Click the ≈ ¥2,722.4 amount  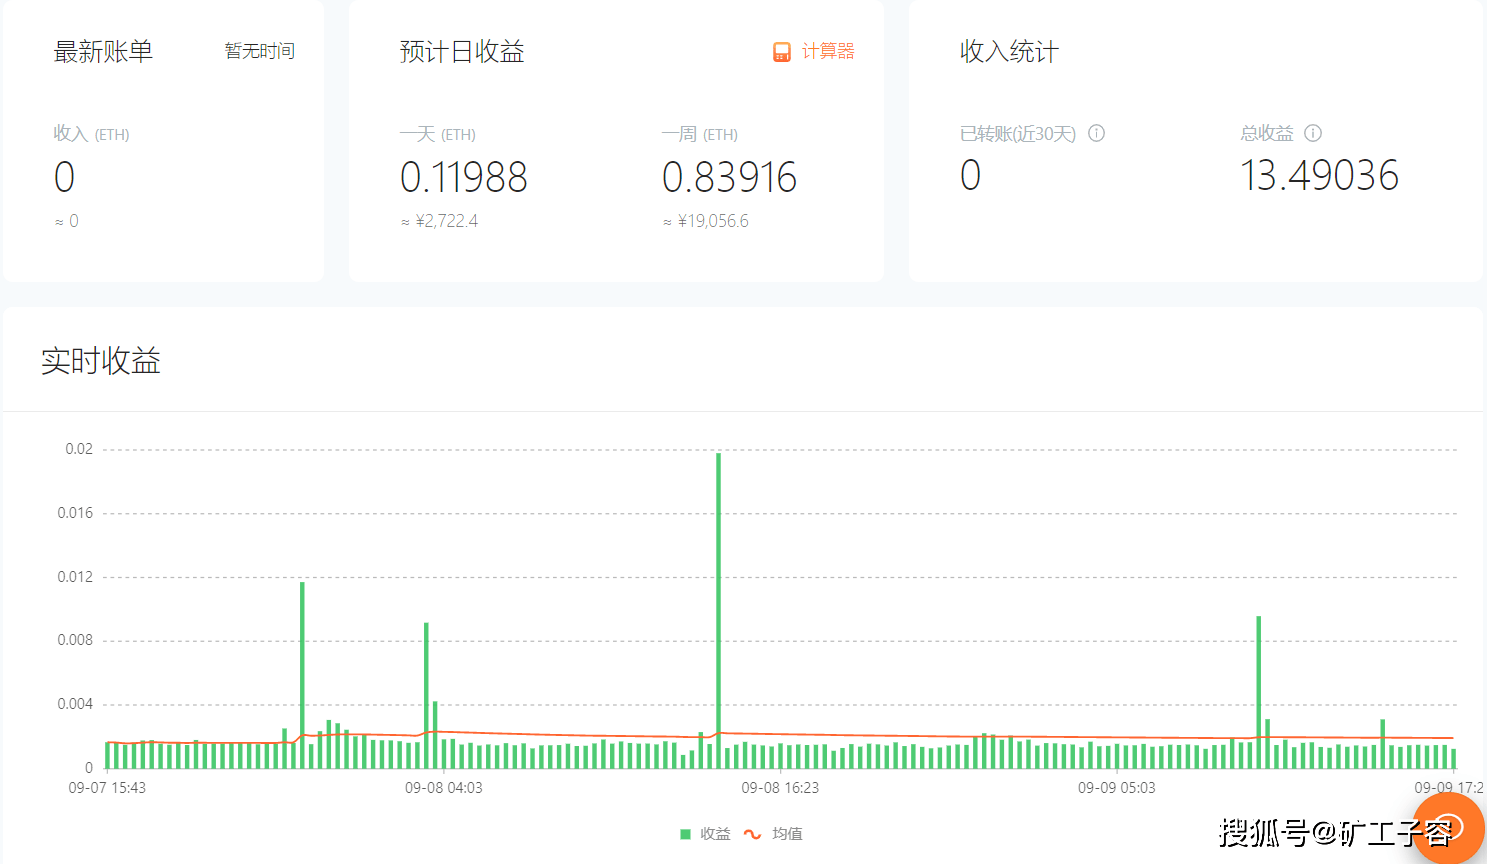point(439,221)
